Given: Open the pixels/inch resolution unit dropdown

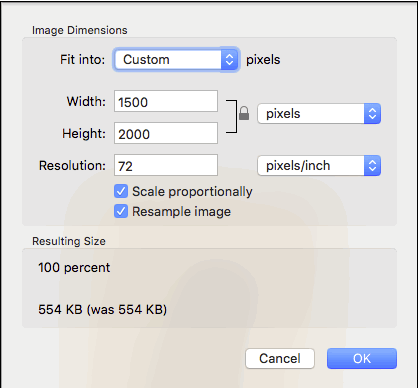Looking at the screenshot, I should pyautogui.click(x=319, y=166).
